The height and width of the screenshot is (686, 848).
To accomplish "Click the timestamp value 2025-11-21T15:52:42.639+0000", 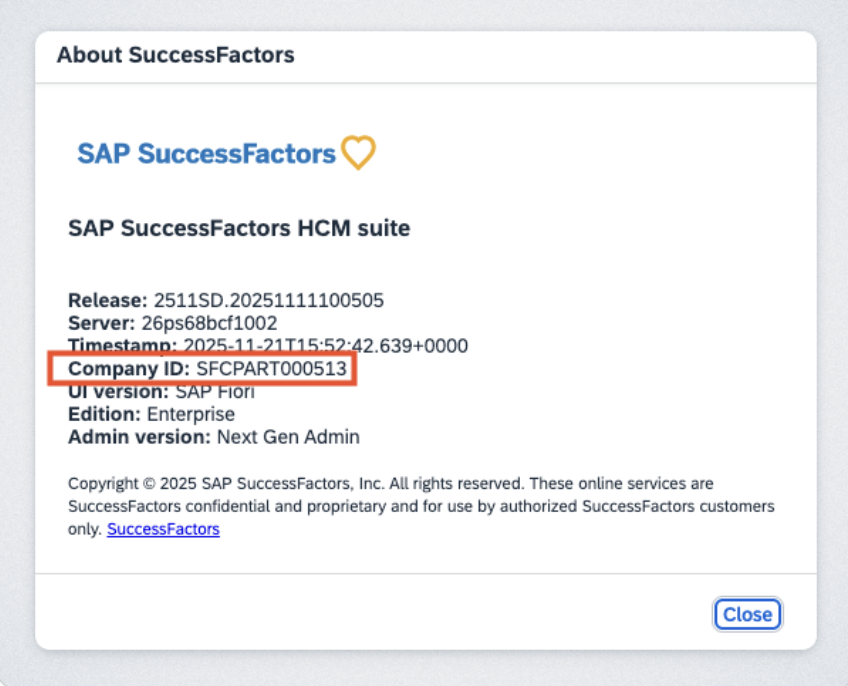I will [325, 346].
